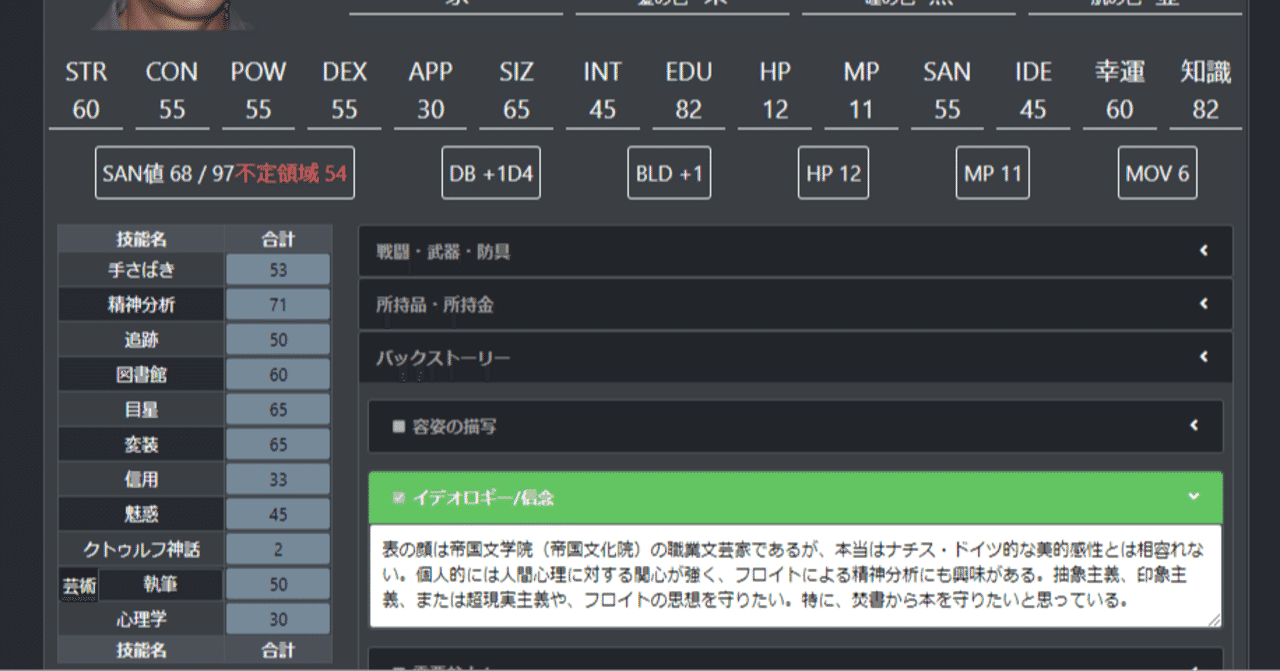Screen dimensions: 1280x671
Task: Select the SIZ value 65
Action: [516, 110]
